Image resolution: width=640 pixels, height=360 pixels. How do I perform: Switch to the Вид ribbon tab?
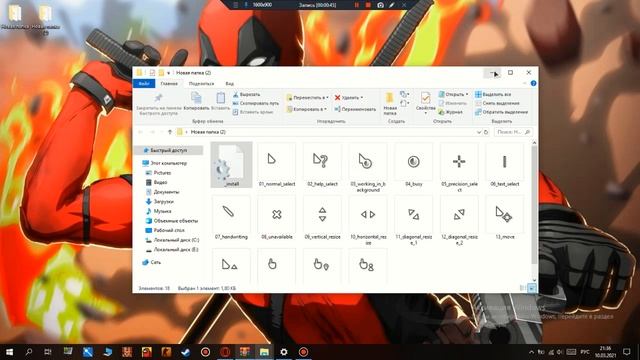tap(229, 84)
